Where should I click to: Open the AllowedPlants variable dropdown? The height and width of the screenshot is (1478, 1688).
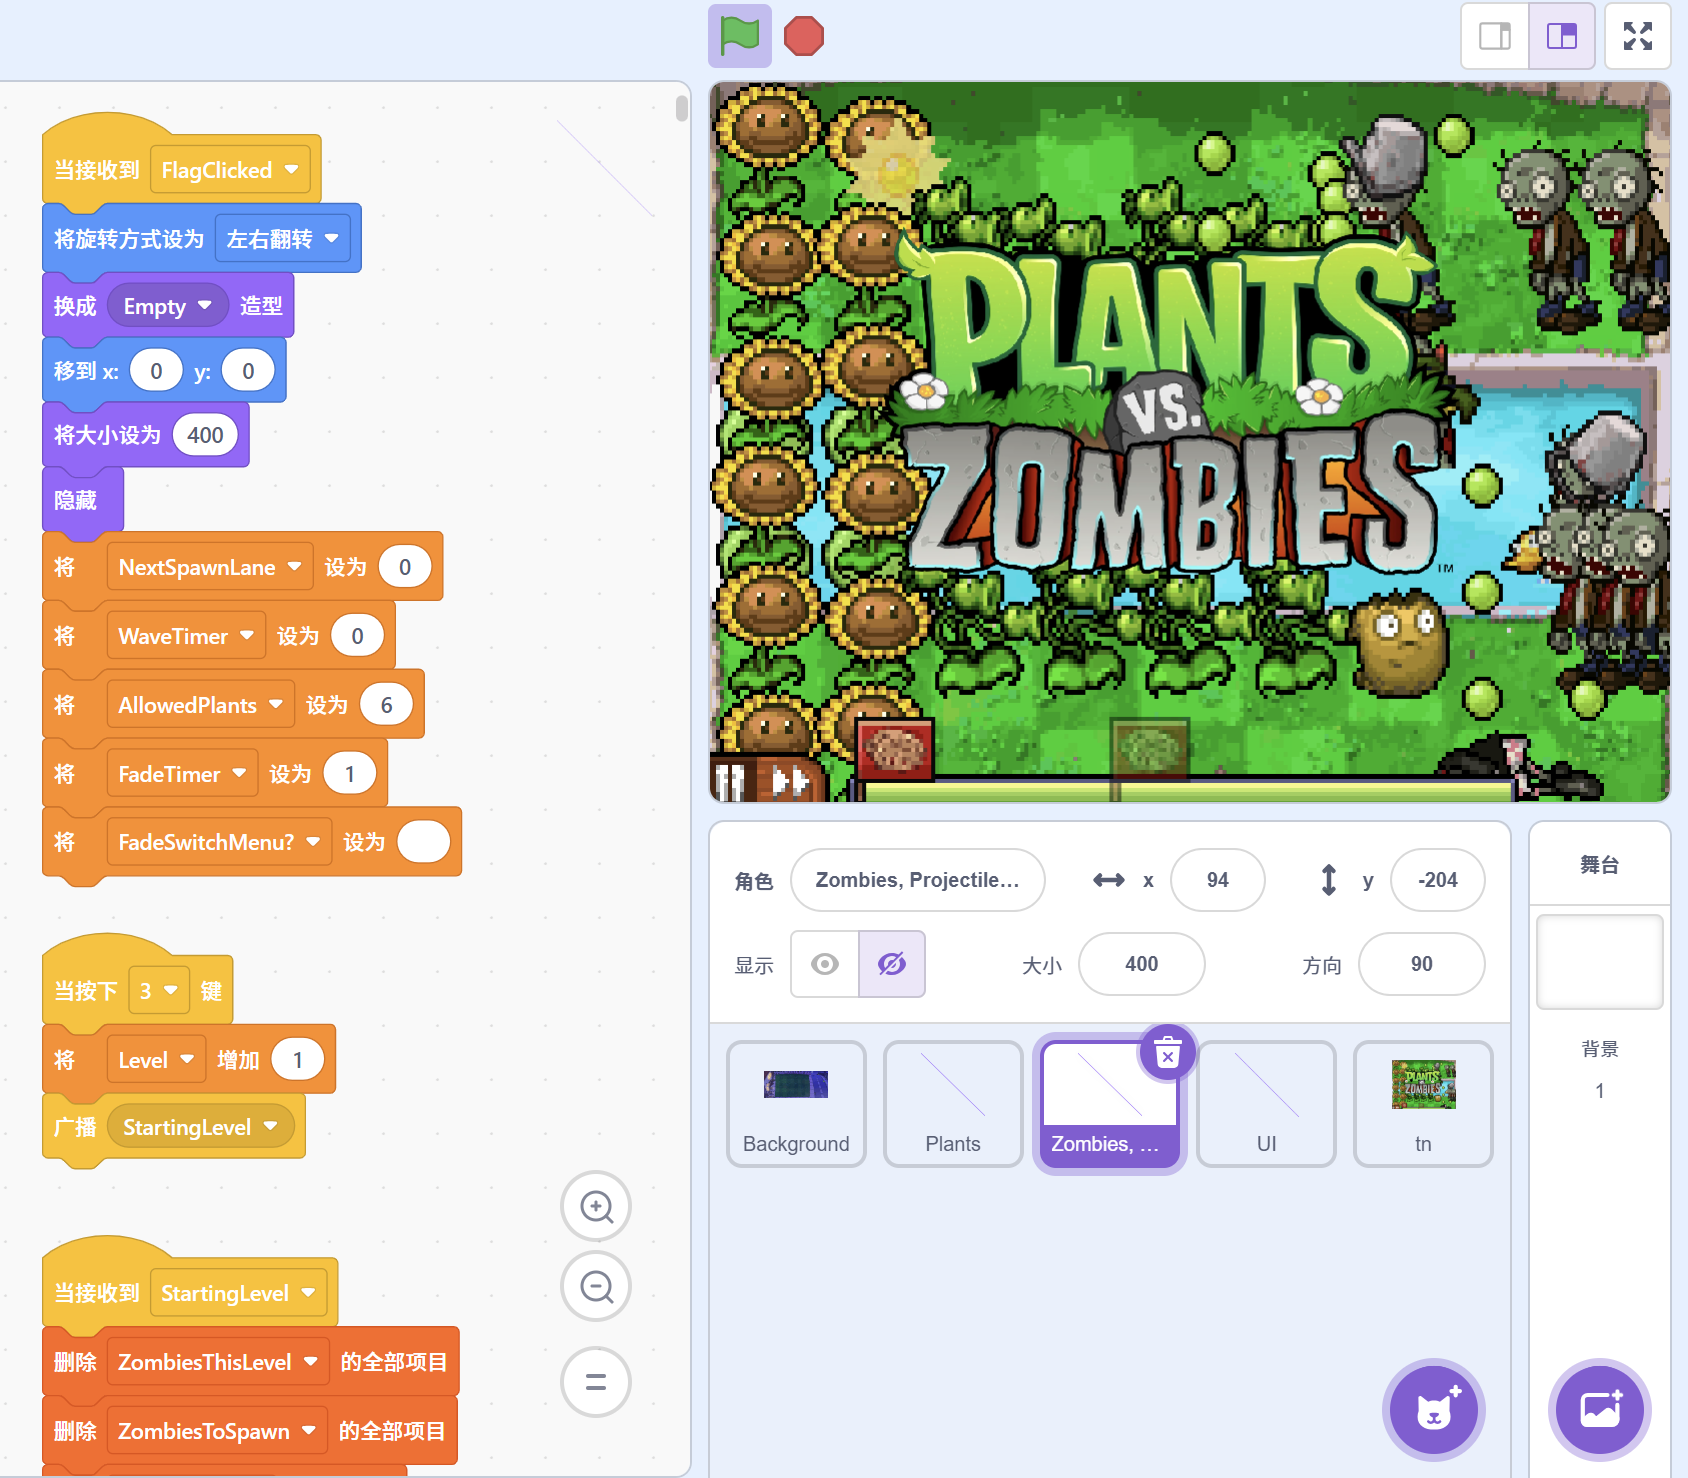click(200, 705)
